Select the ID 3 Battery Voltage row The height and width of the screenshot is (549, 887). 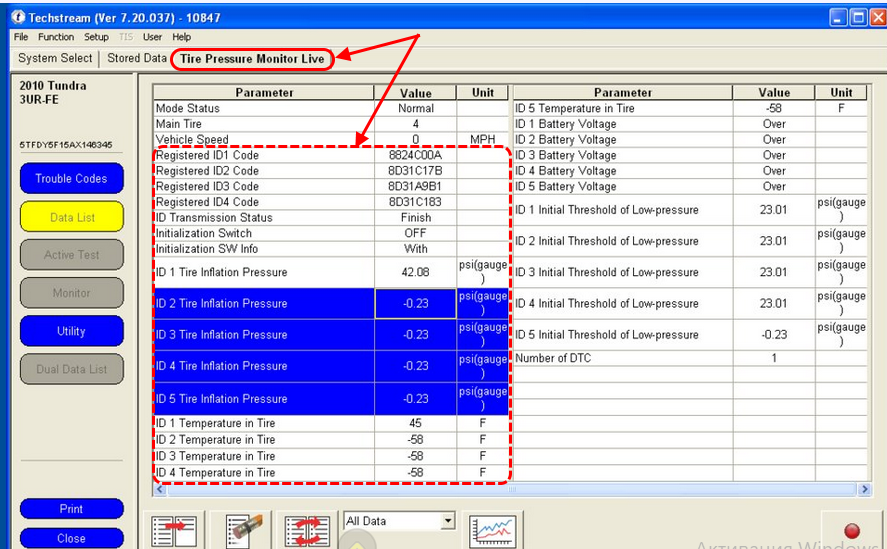[690, 155]
